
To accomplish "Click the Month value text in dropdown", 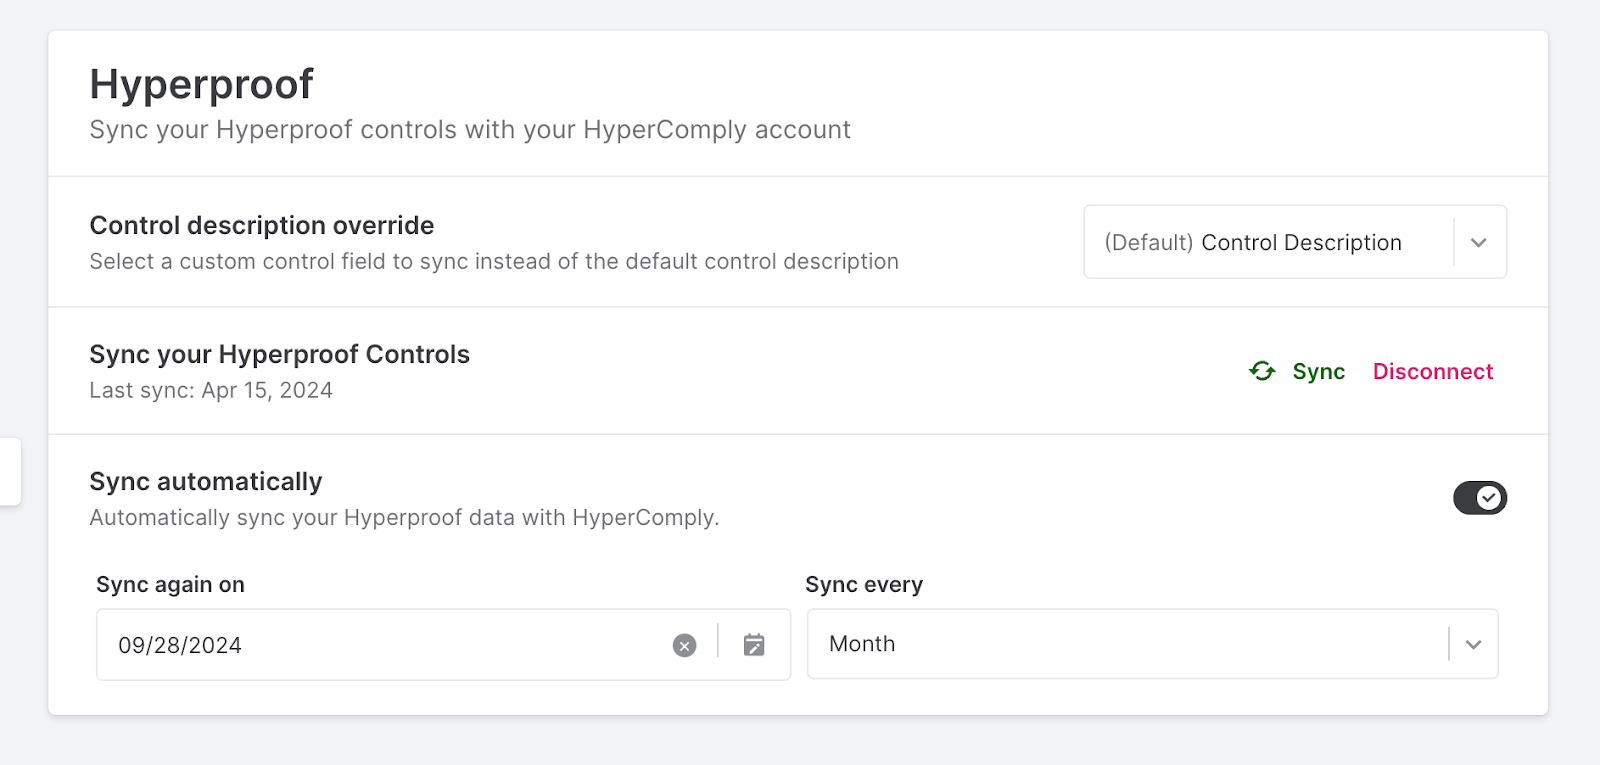I will point(862,644).
